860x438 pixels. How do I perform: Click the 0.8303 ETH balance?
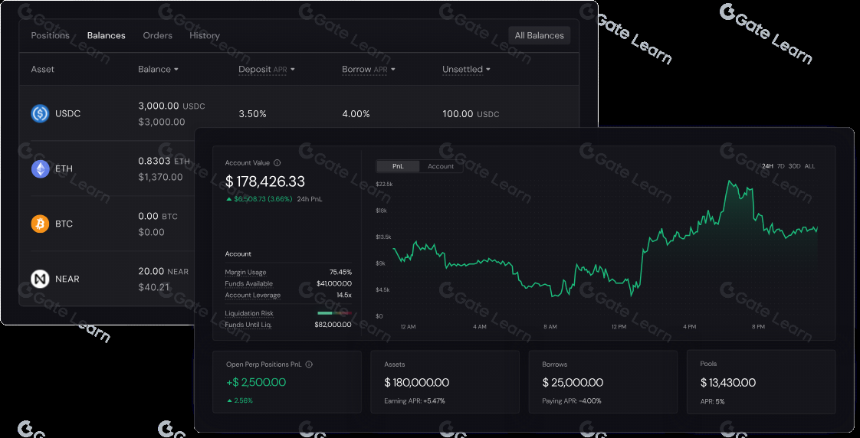pyautogui.click(x=164, y=161)
